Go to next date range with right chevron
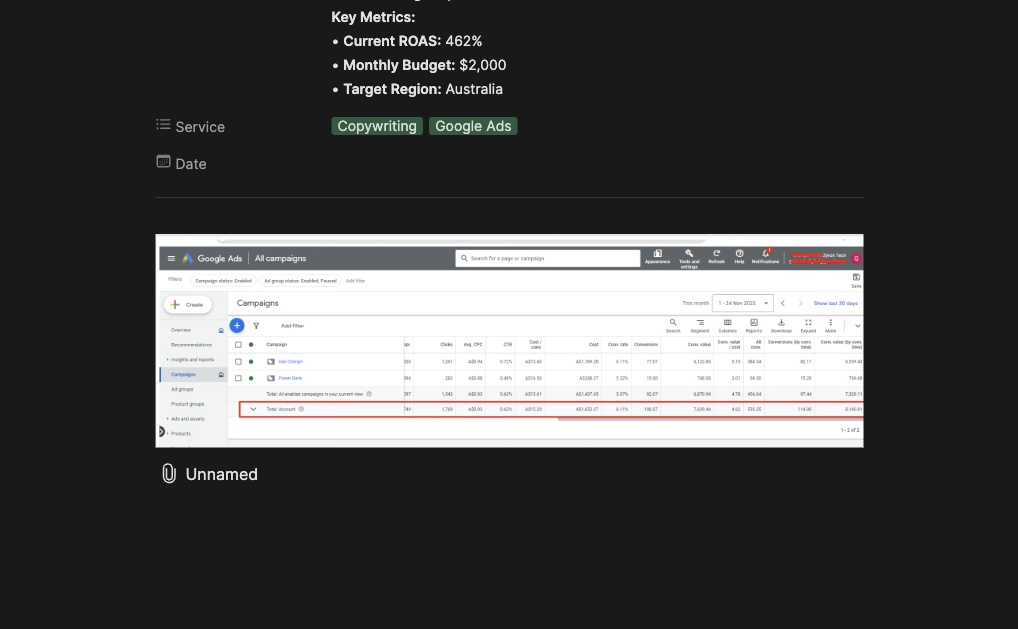The width and height of the screenshot is (1018, 629). click(801, 303)
